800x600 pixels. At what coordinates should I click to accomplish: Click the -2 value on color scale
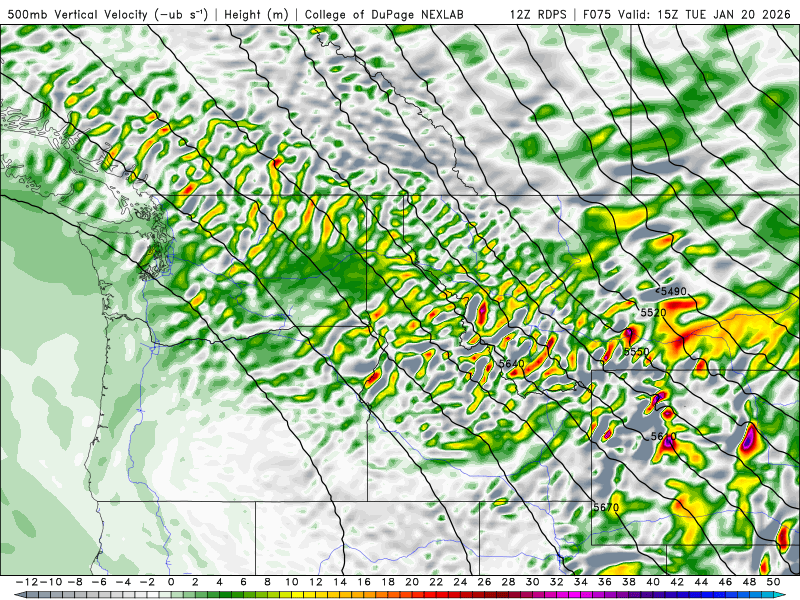(147, 582)
